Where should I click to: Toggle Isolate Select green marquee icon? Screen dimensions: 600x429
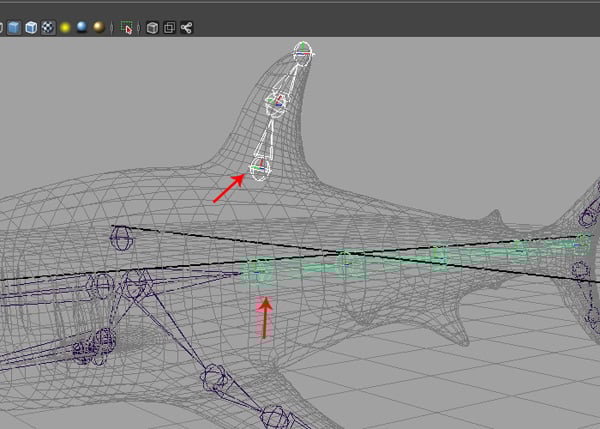pos(126,28)
